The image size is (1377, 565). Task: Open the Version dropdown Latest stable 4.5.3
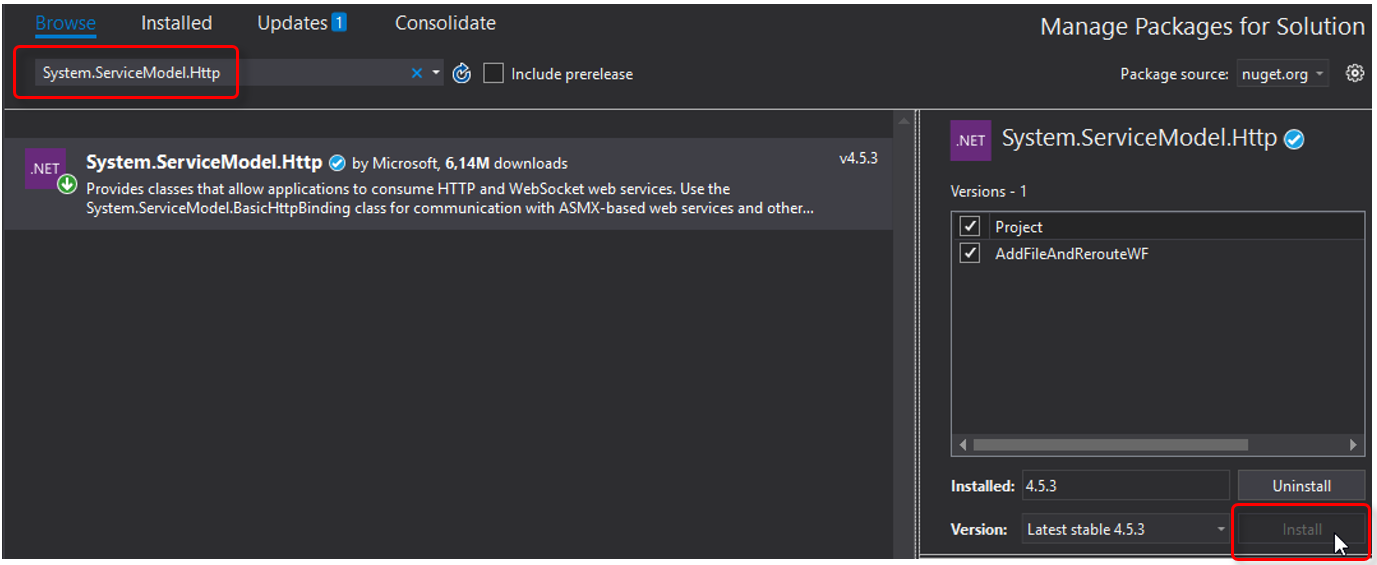(x=1126, y=530)
